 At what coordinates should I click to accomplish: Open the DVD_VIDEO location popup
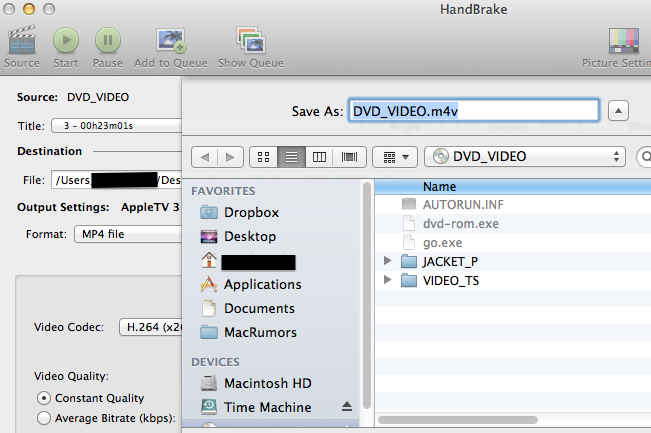[x=525, y=157]
